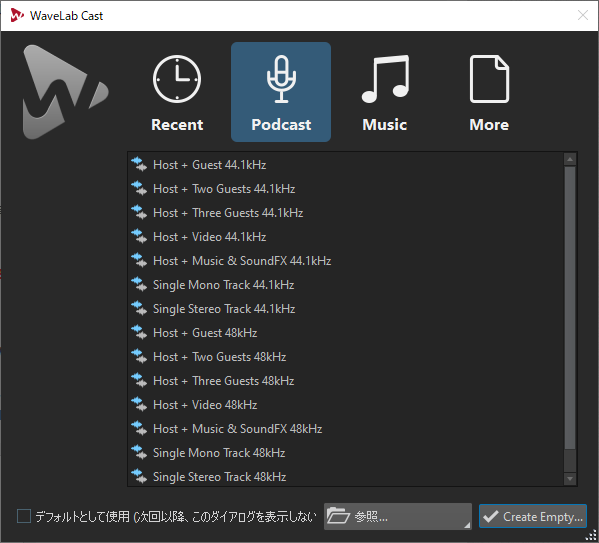Switch to the Music tab label
The image size is (599, 543).
click(385, 125)
